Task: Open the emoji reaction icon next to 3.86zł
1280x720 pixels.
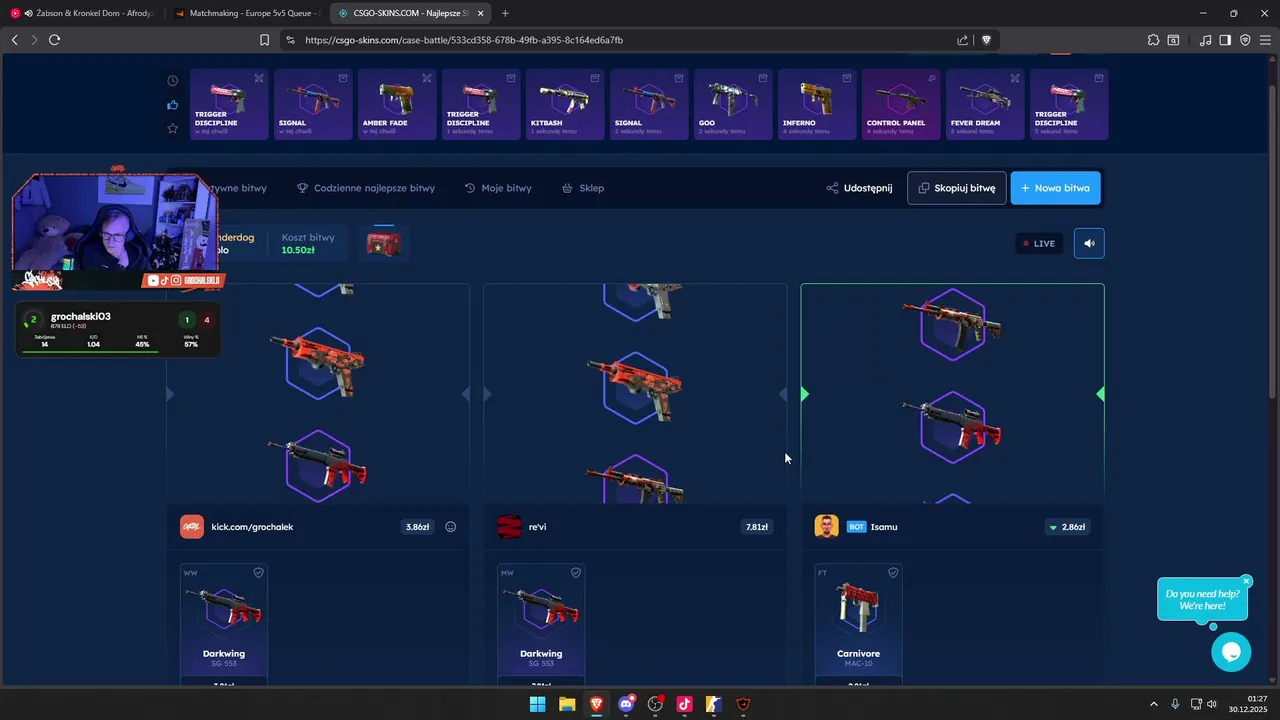Action: coord(451,527)
